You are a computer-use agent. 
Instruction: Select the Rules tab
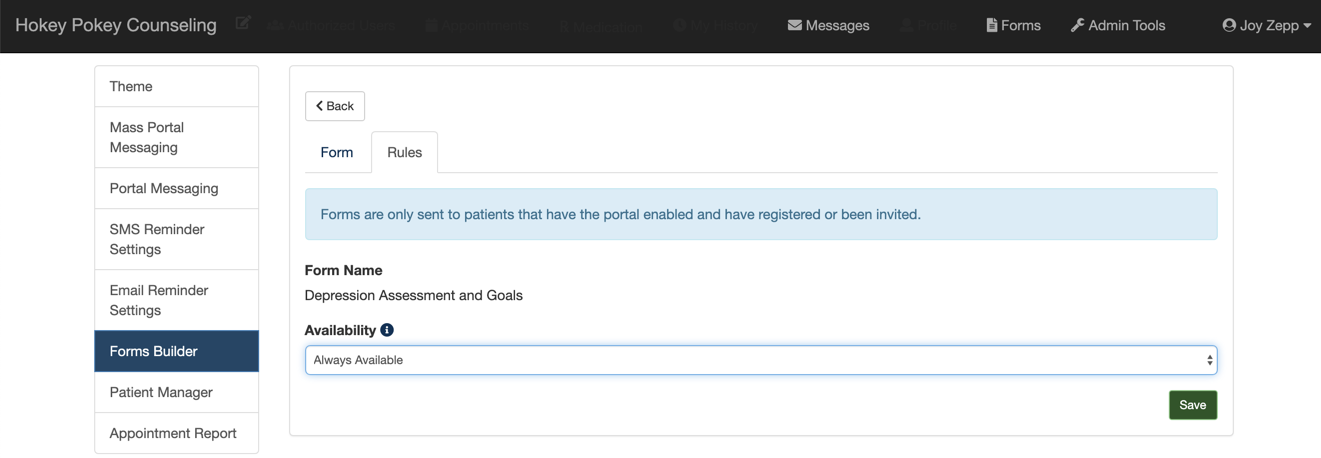tap(404, 152)
